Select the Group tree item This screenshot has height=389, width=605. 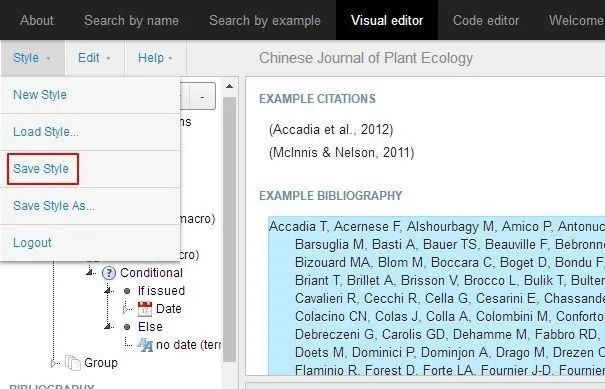click(101, 363)
